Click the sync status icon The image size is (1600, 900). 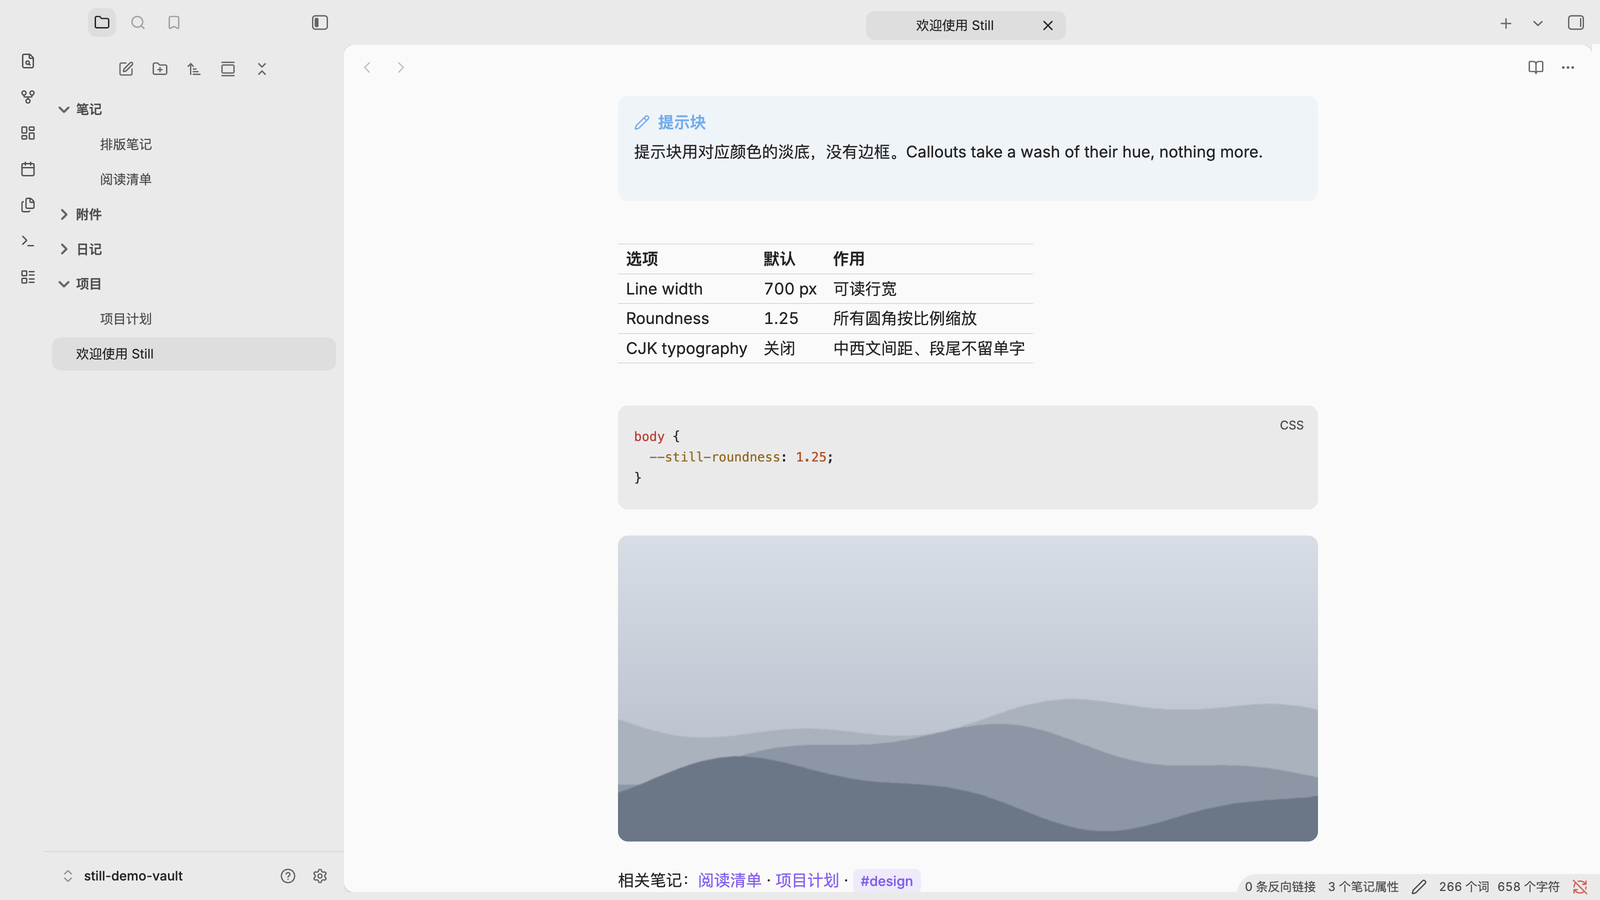[x=1580, y=887]
